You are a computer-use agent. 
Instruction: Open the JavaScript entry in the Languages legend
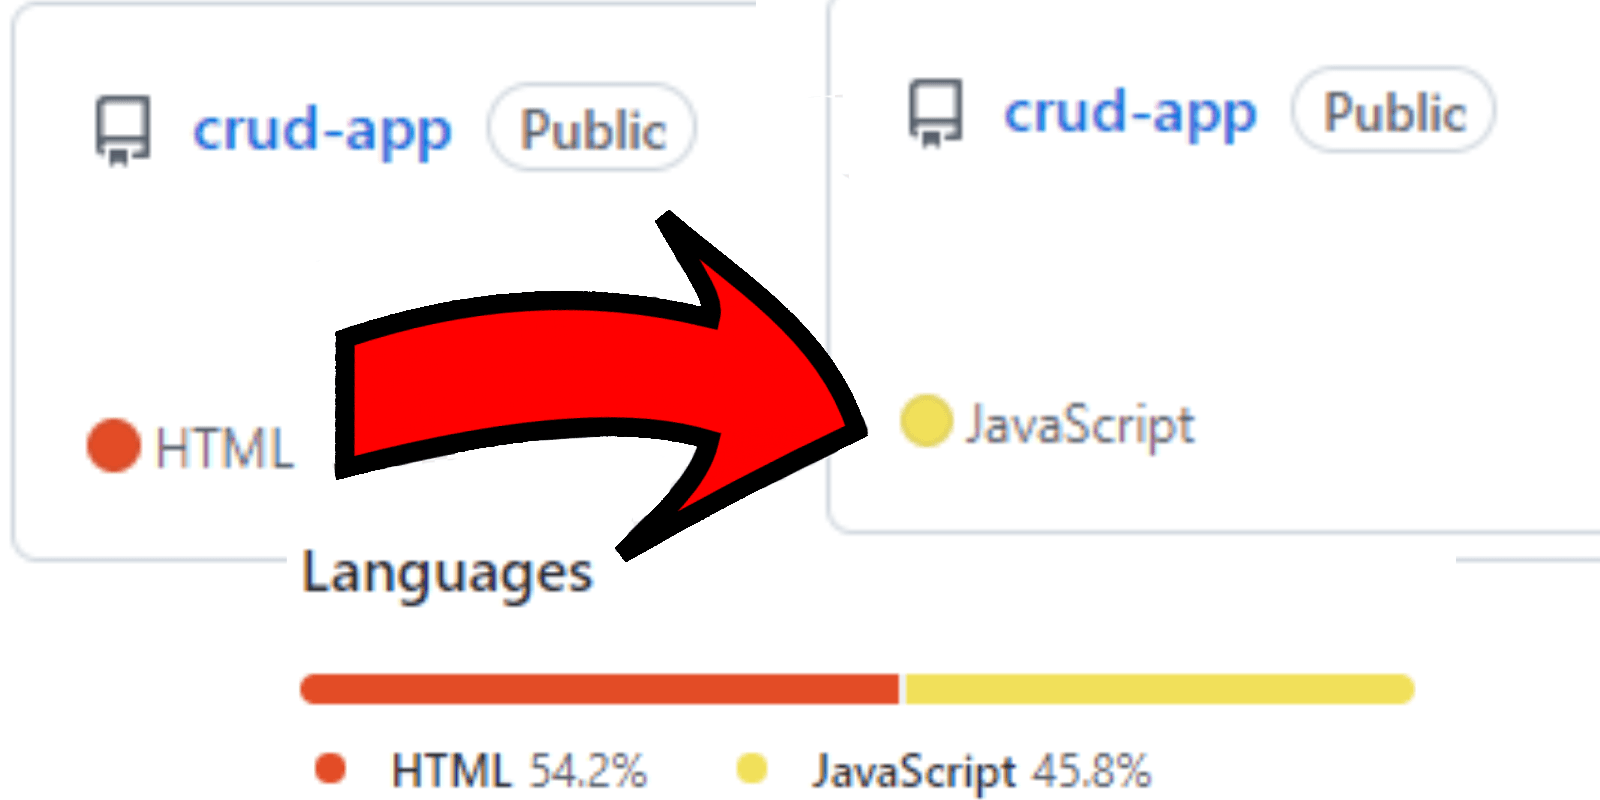point(913,771)
